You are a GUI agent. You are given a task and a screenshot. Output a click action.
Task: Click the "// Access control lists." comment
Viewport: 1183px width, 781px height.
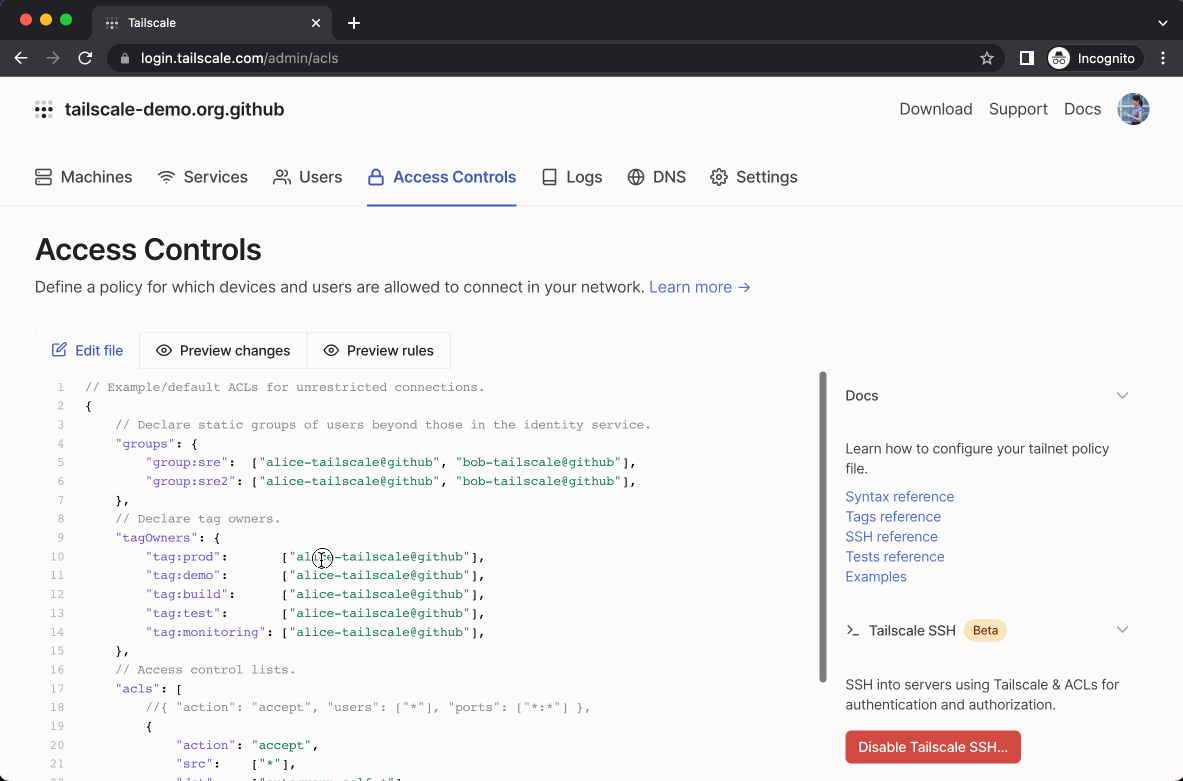(x=205, y=670)
